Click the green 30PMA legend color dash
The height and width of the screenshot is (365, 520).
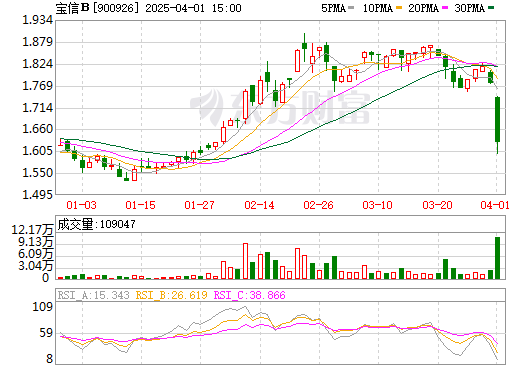click(490, 8)
